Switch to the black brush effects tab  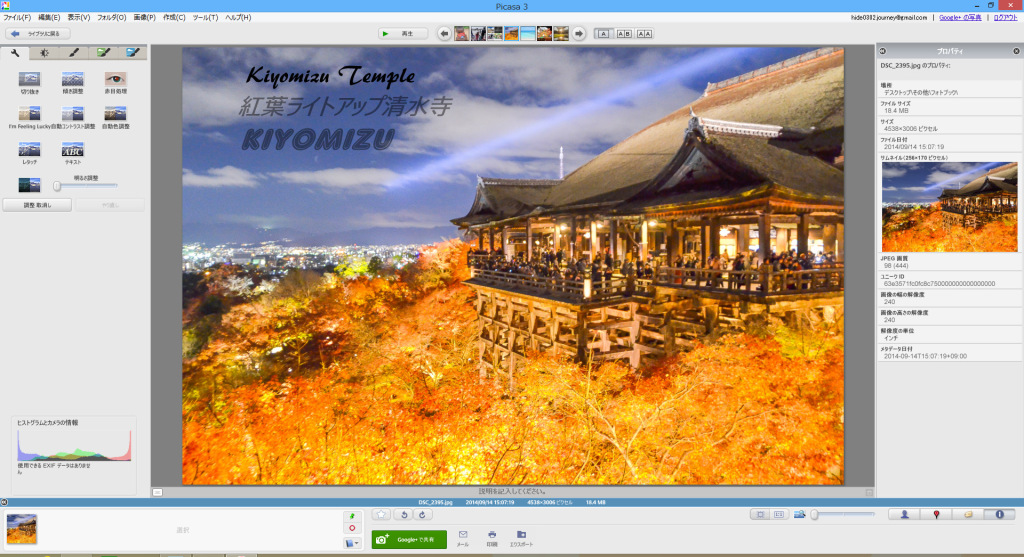tap(74, 53)
